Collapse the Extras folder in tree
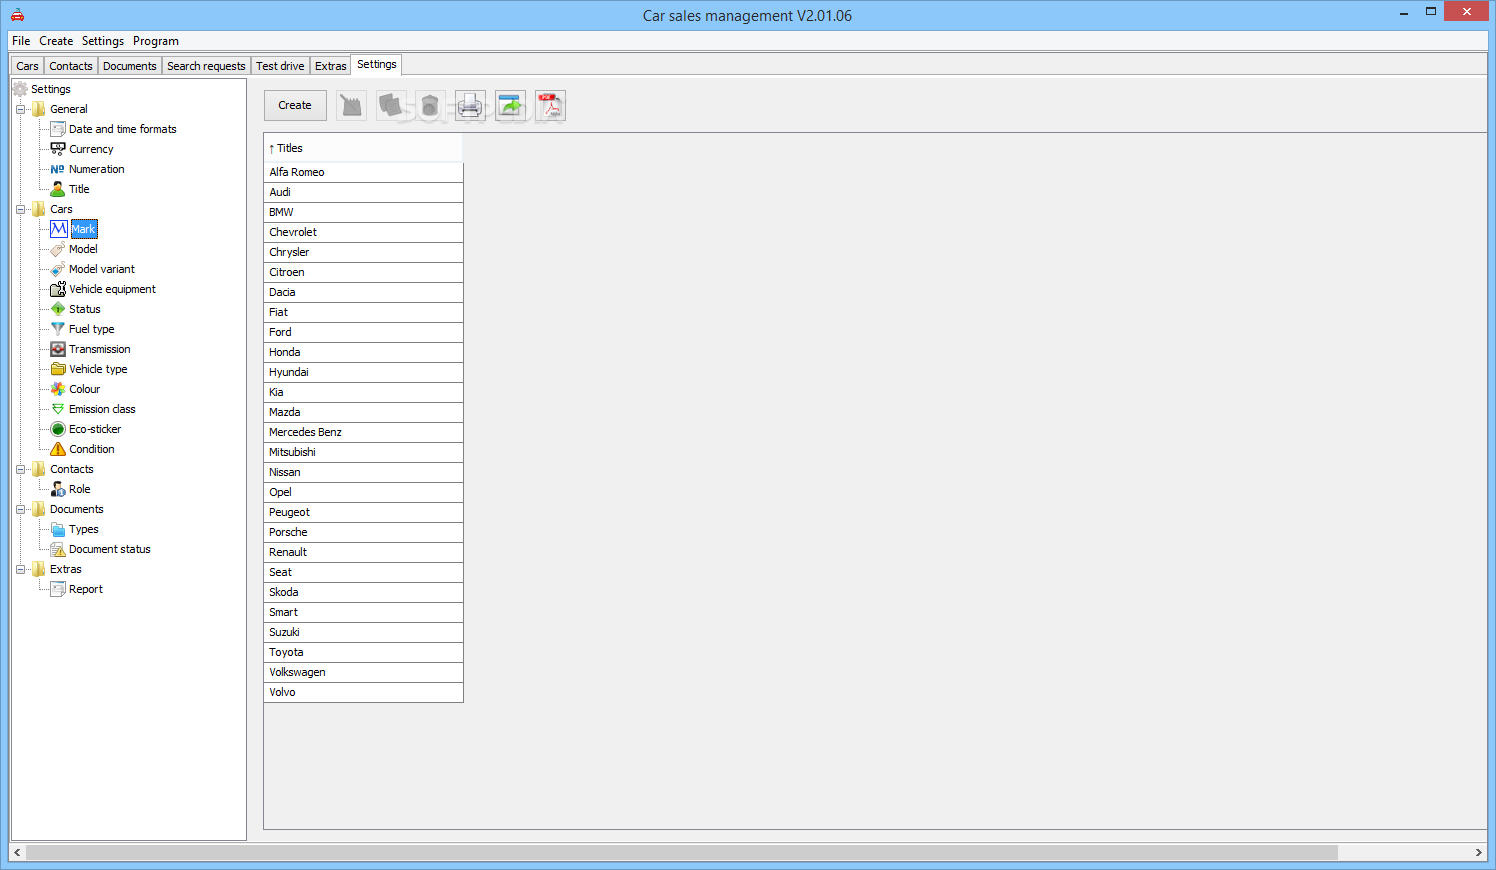The width and height of the screenshot is (1496, 870). [x=20, y=569]
